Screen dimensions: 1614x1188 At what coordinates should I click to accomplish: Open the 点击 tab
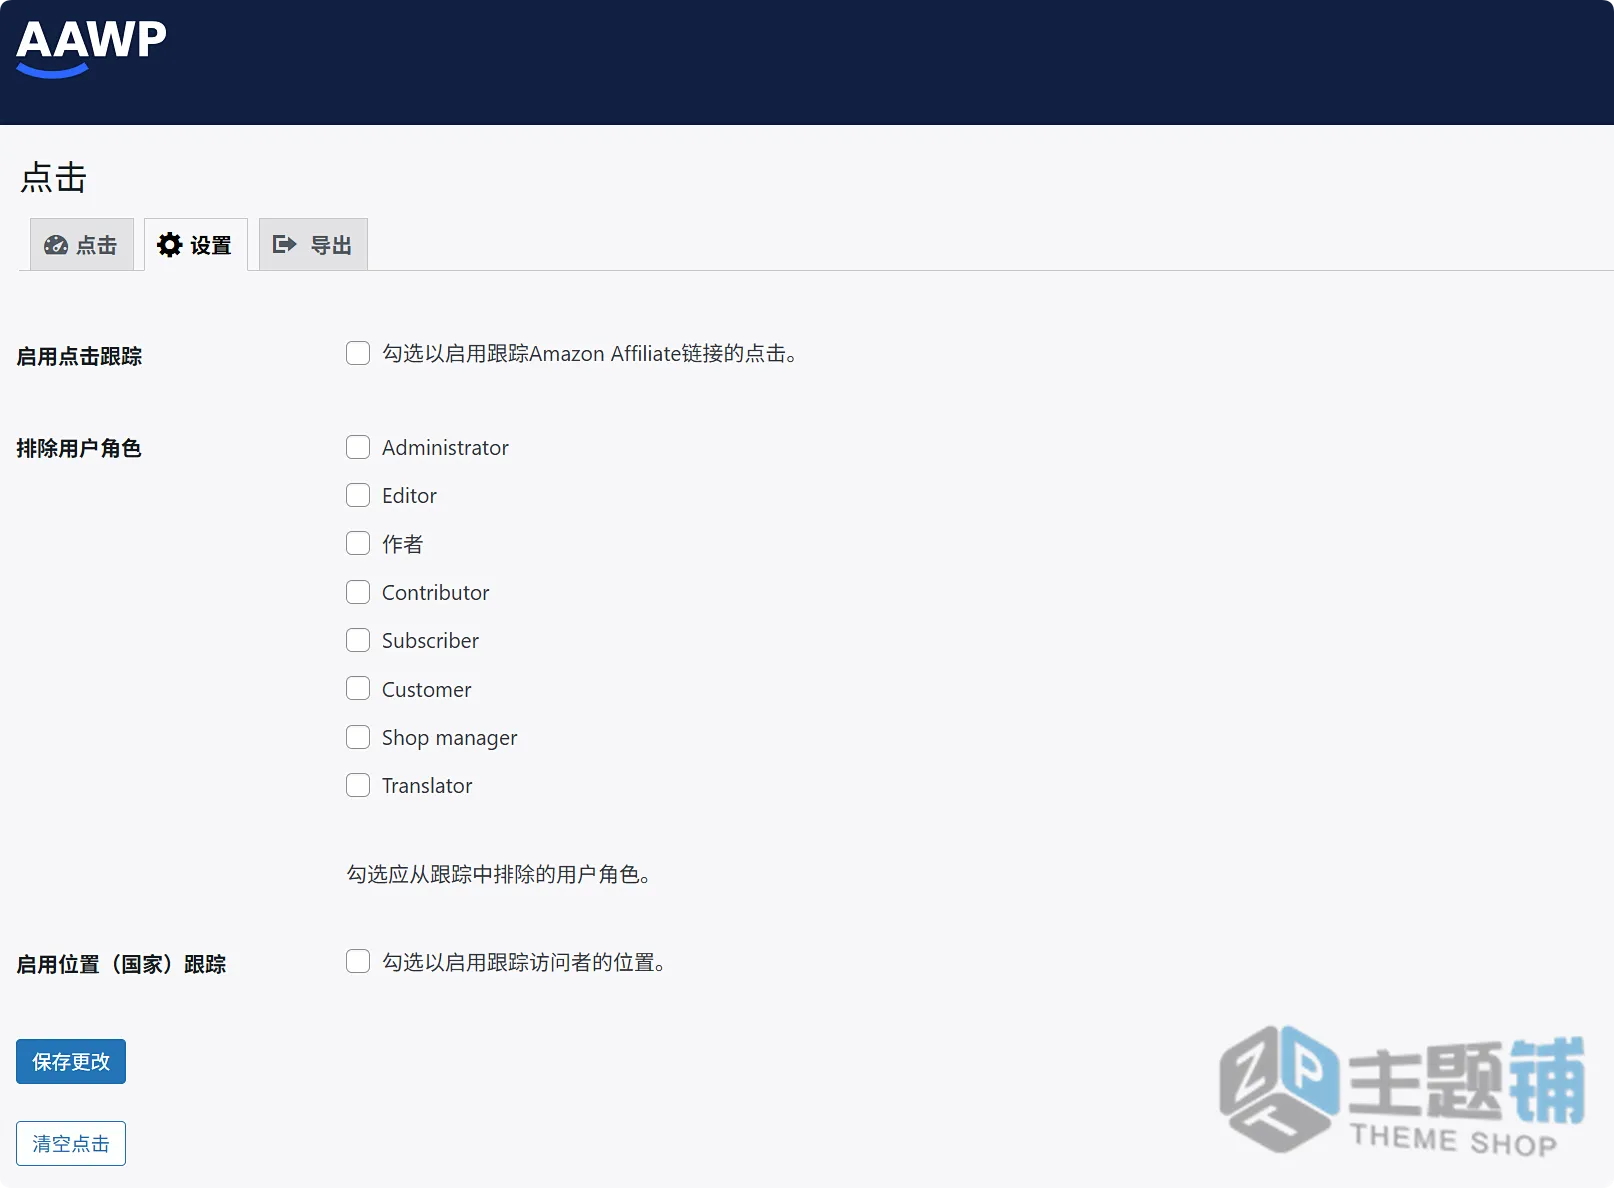[81, 245]
